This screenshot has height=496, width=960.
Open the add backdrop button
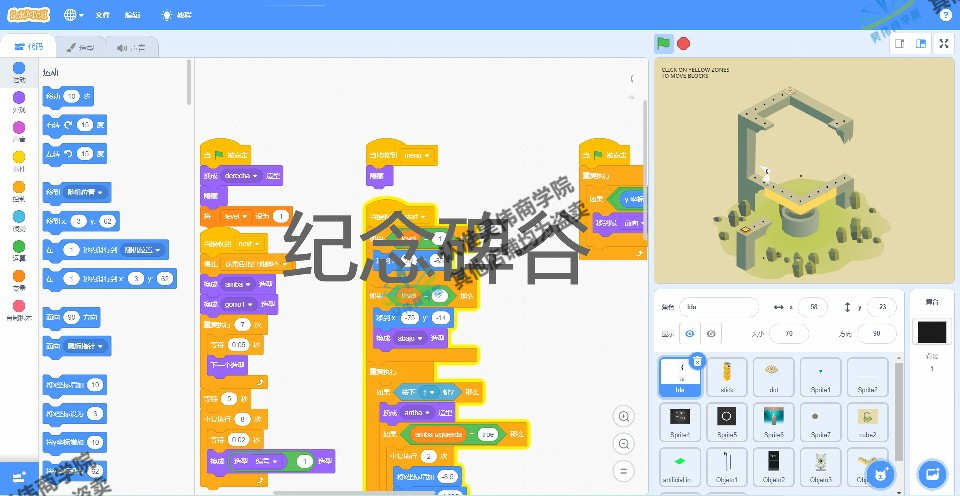click(932, 473)
